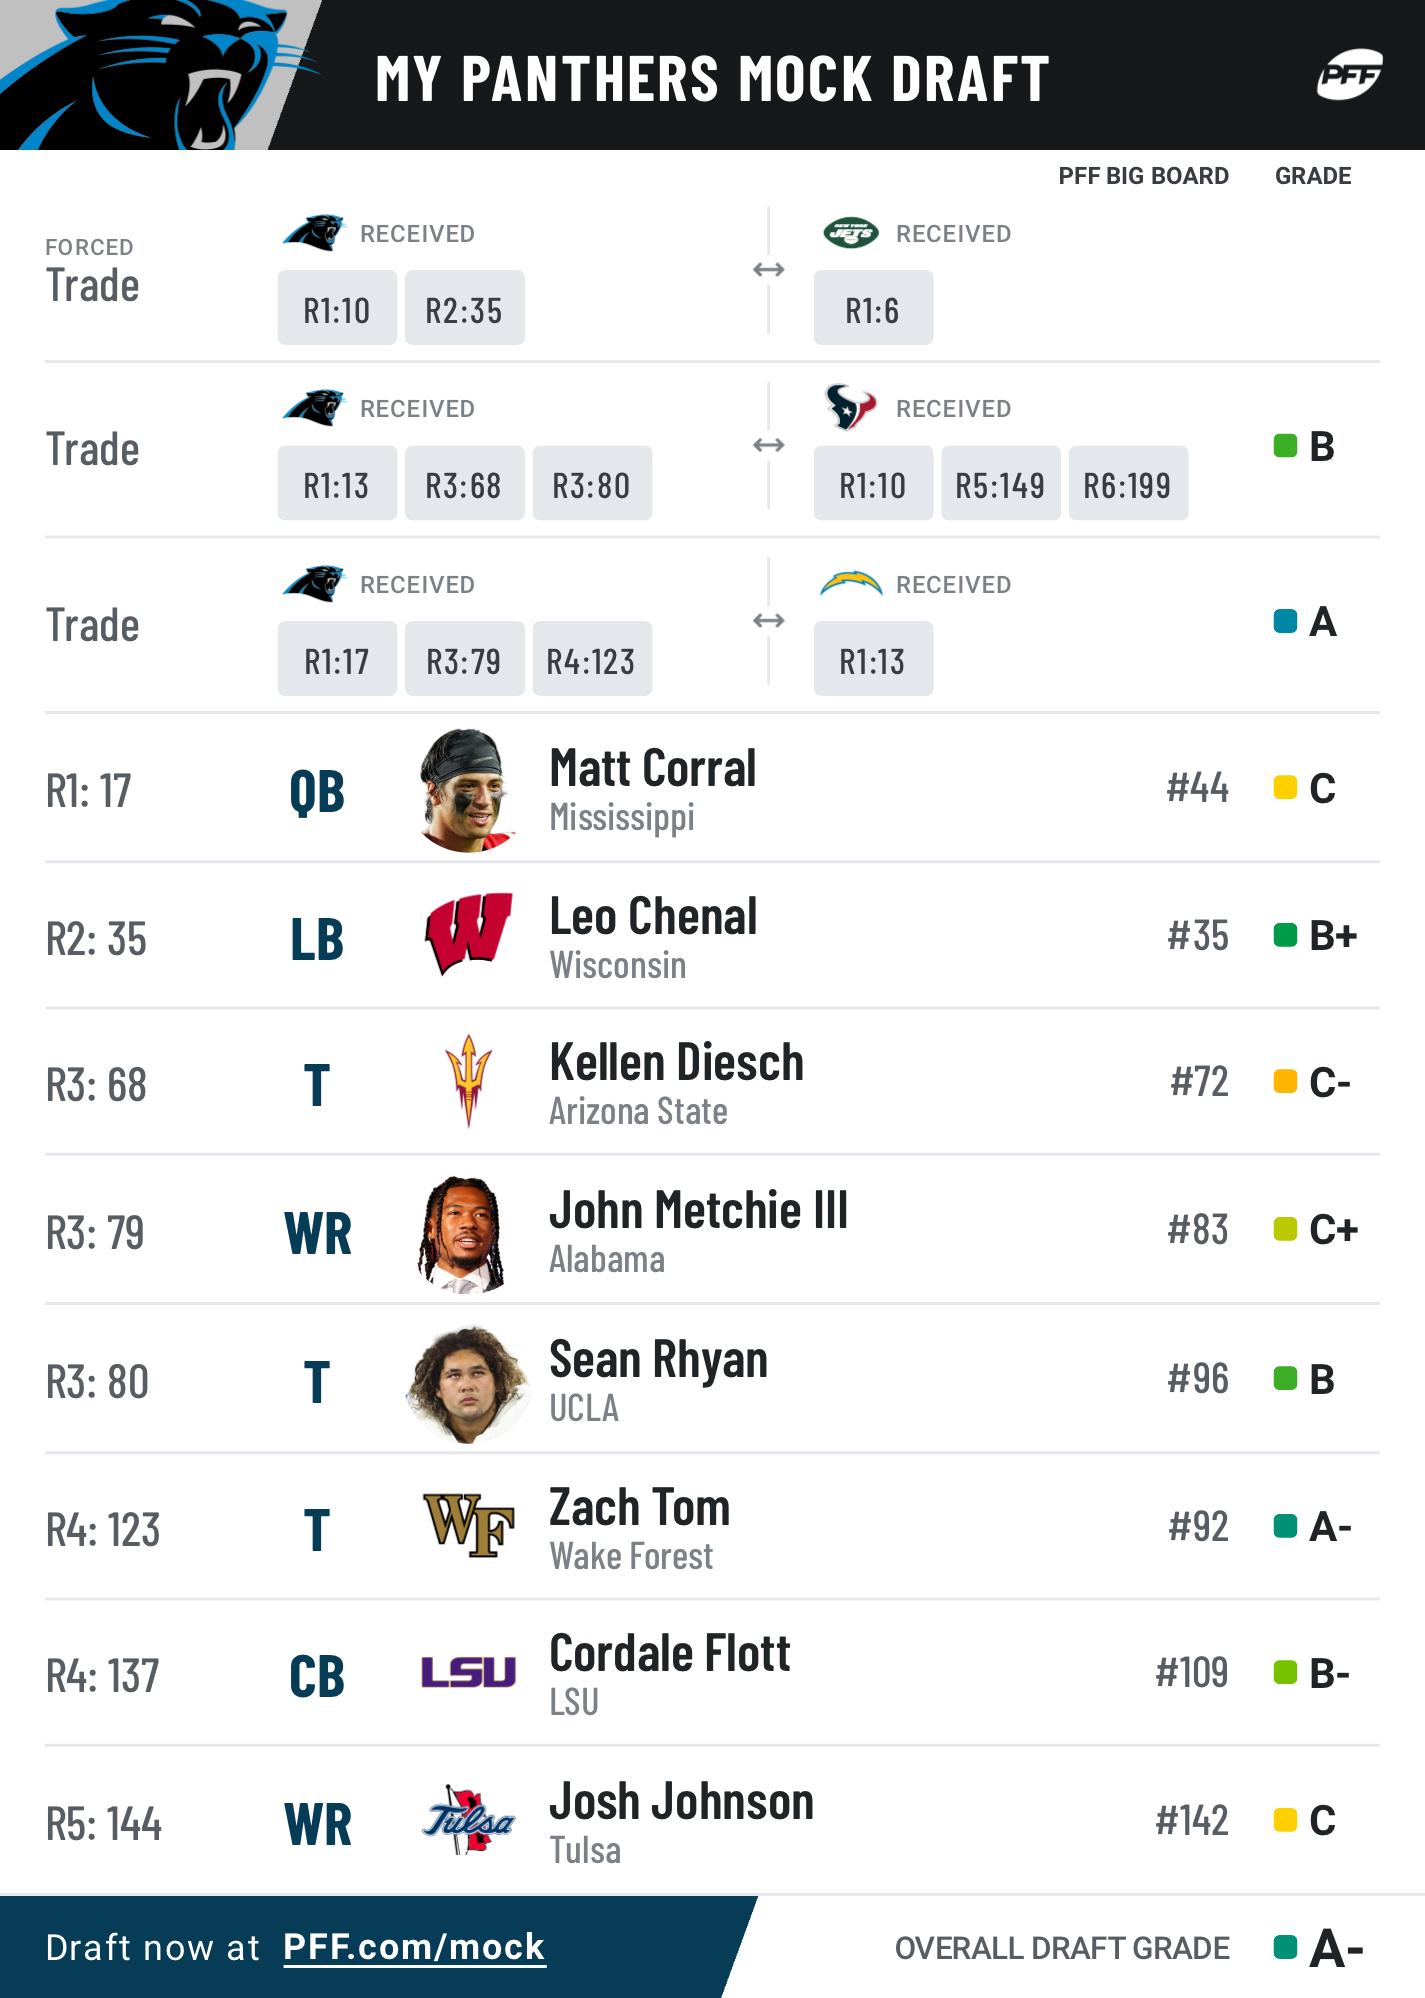Click the yellow C grade swatch for Matt Corral
This screenshot has height=1998, width=1425.
click(x=1285, y=788)
